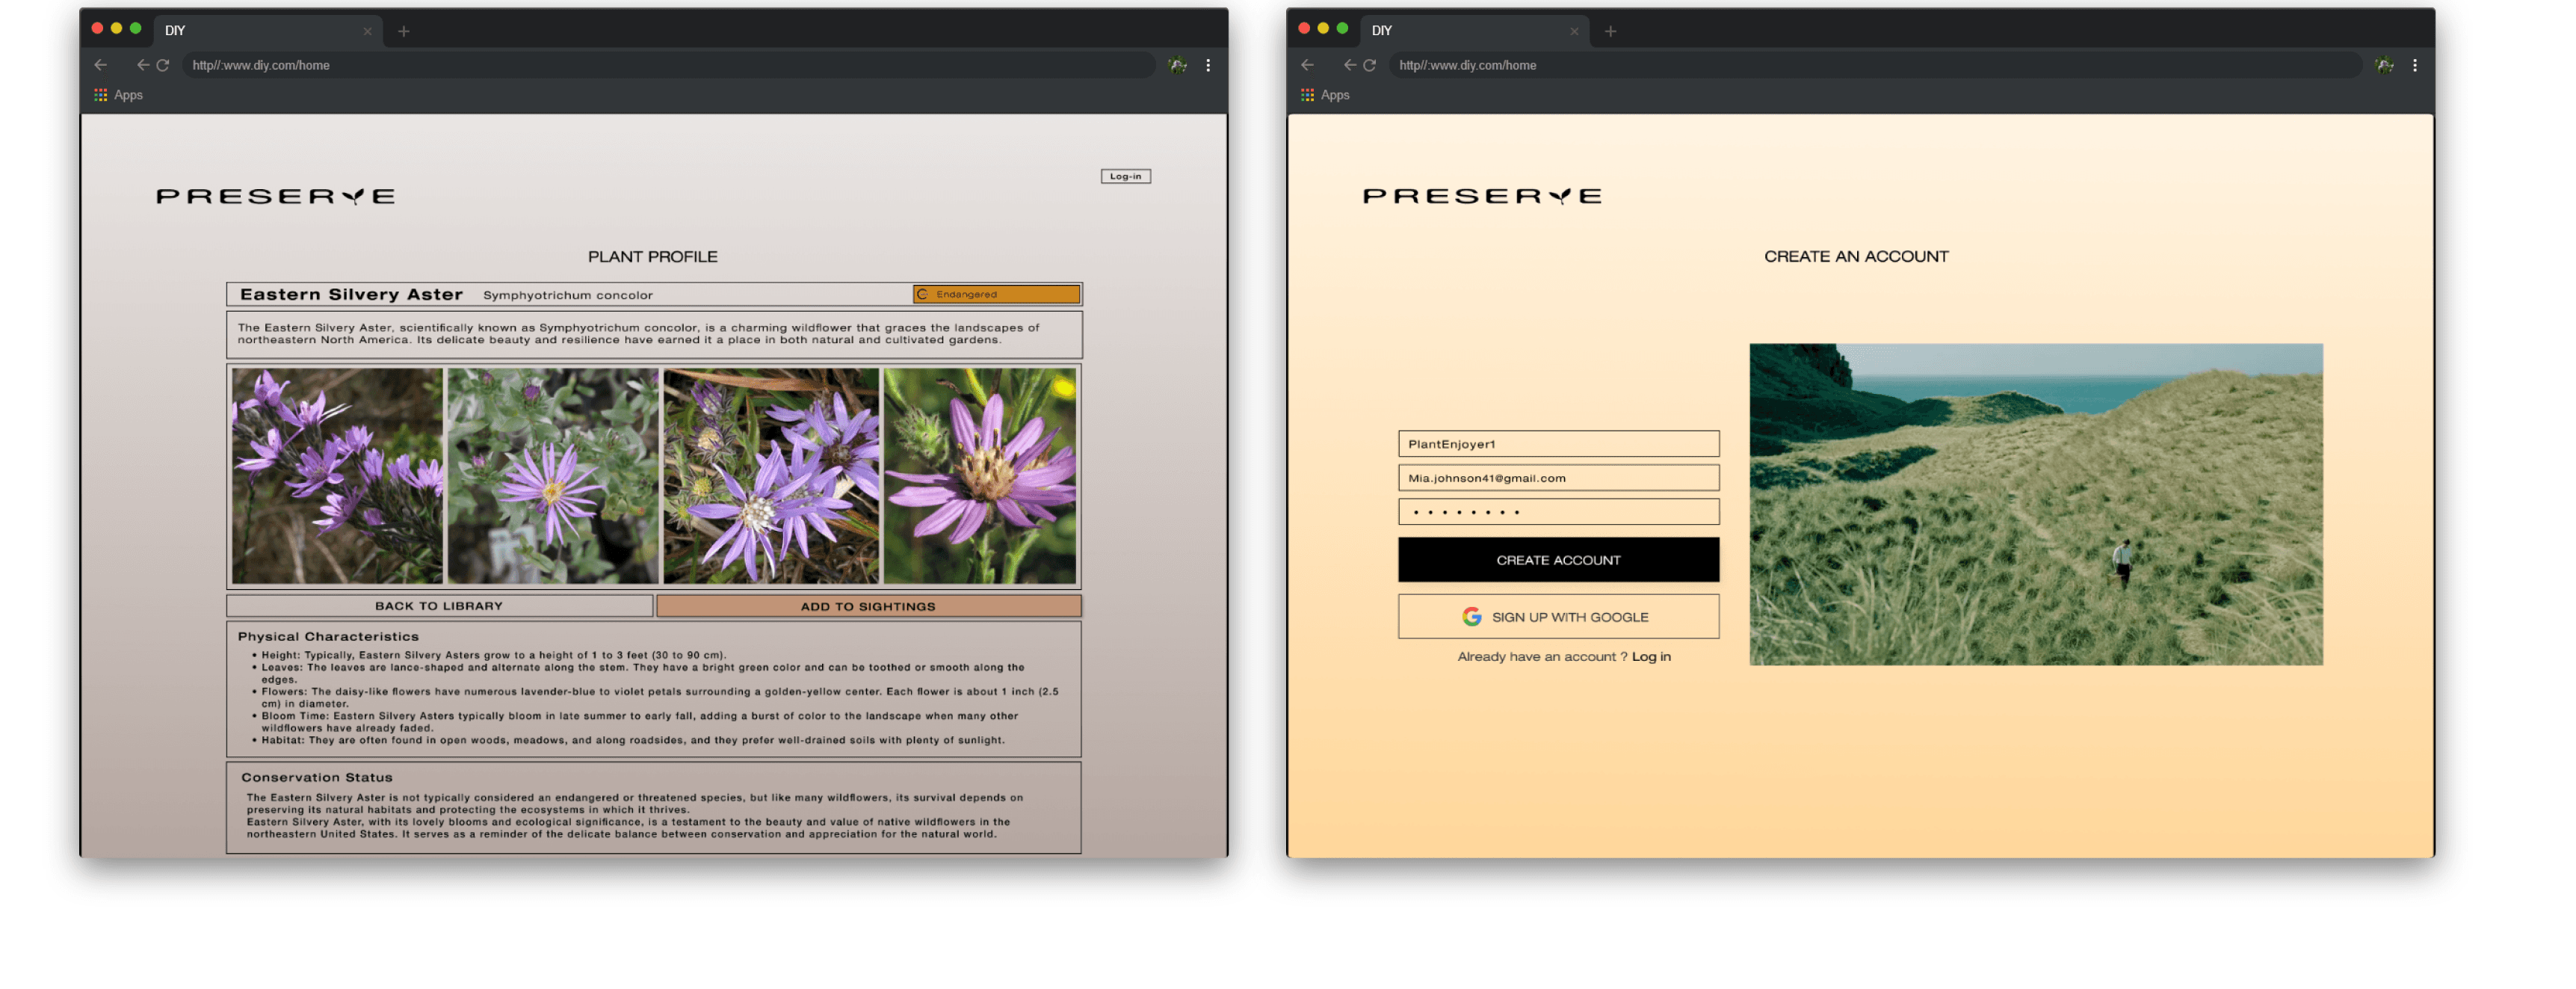Viewport: 2576px width, 989px height.
Task: Click extension icon in left browser toolbar
Action: (1178, 65)
